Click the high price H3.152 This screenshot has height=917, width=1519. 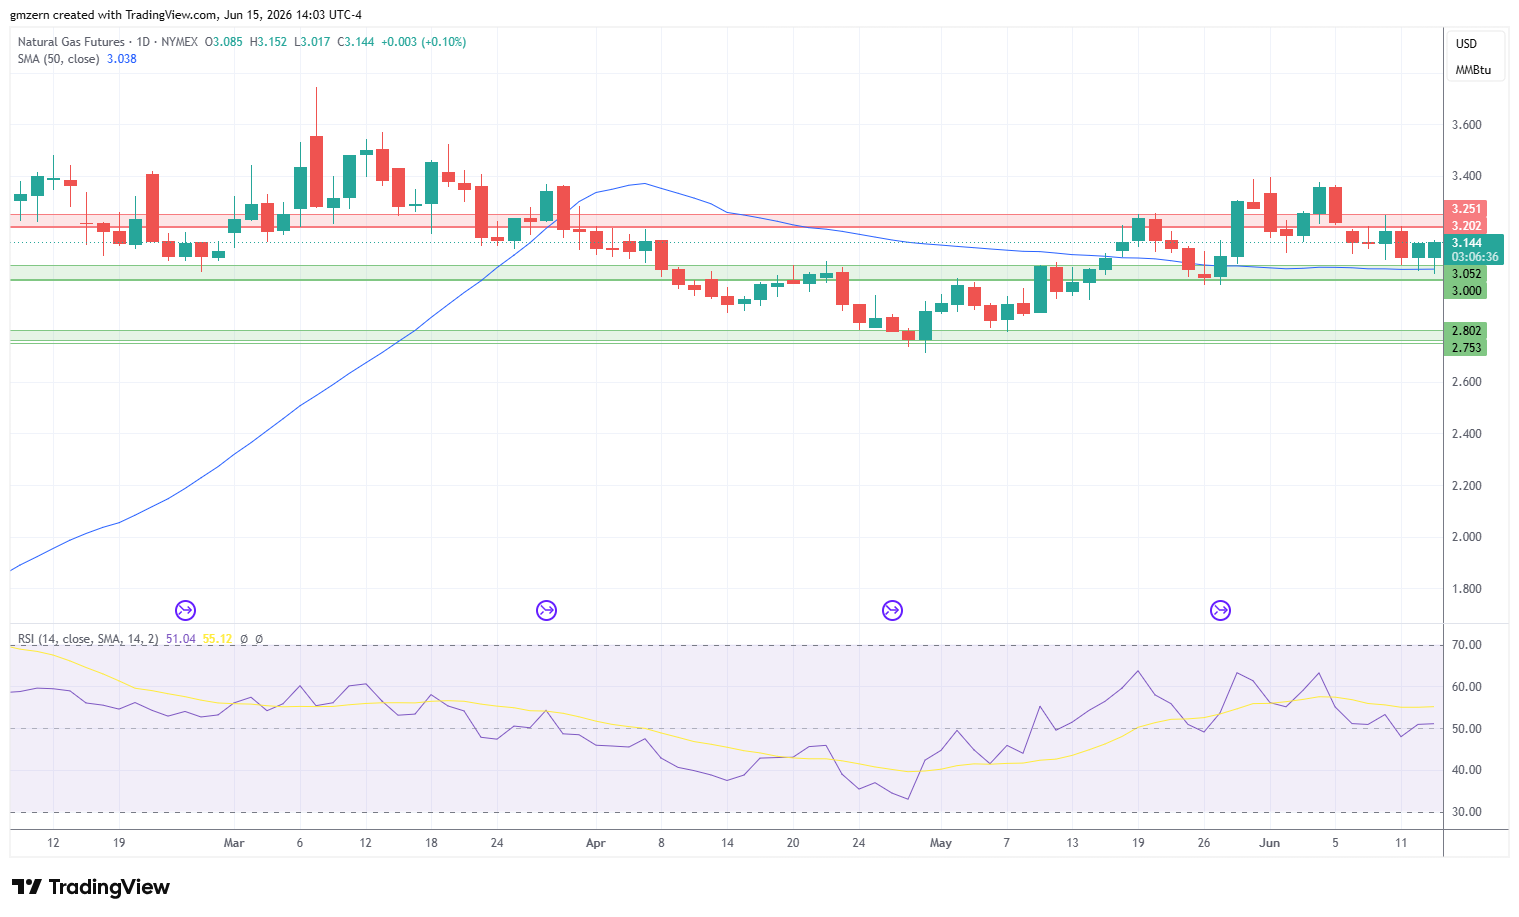(268, 42)
